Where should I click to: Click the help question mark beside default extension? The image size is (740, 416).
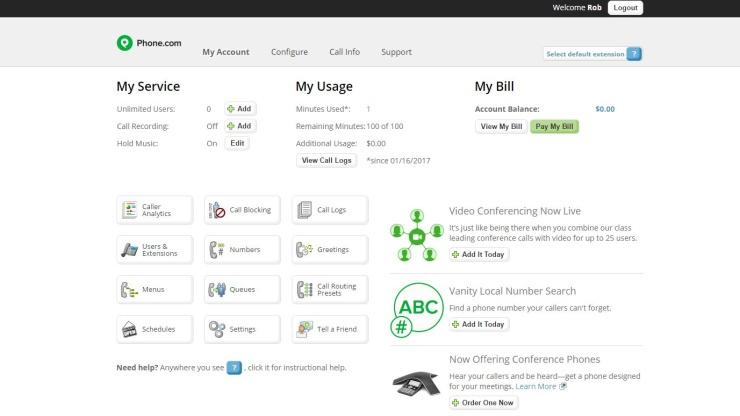pyautogui.click(x=634, y=54)
